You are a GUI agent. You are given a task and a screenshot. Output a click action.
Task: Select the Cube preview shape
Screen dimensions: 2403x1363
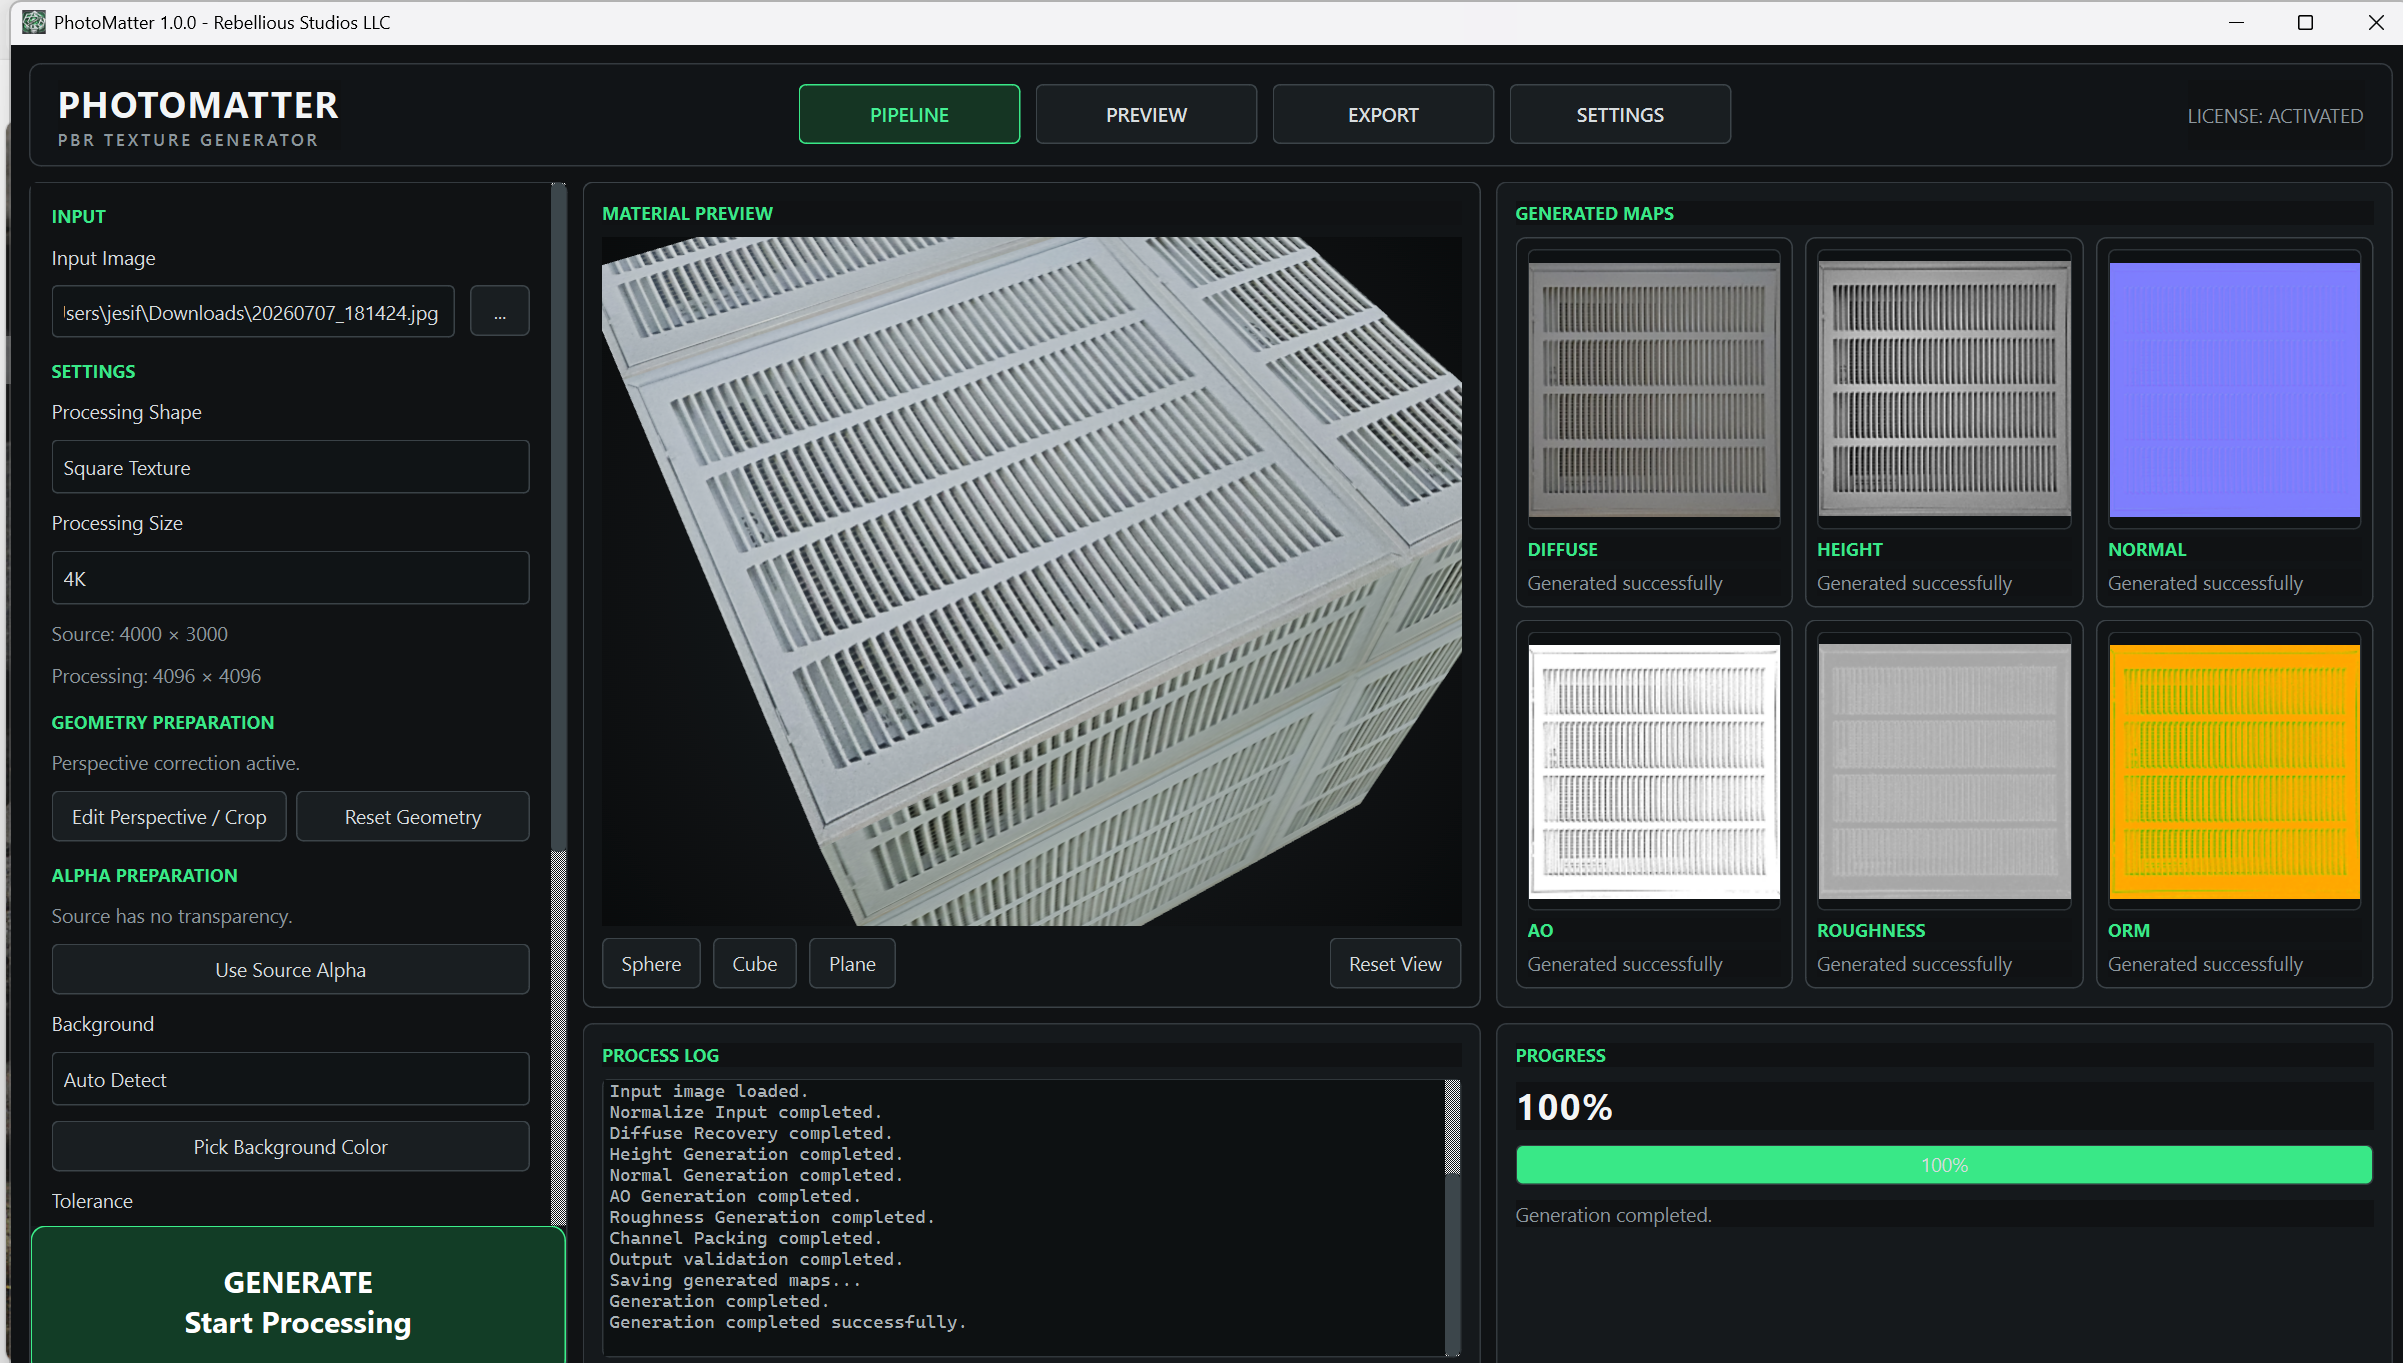click(755, 964)
